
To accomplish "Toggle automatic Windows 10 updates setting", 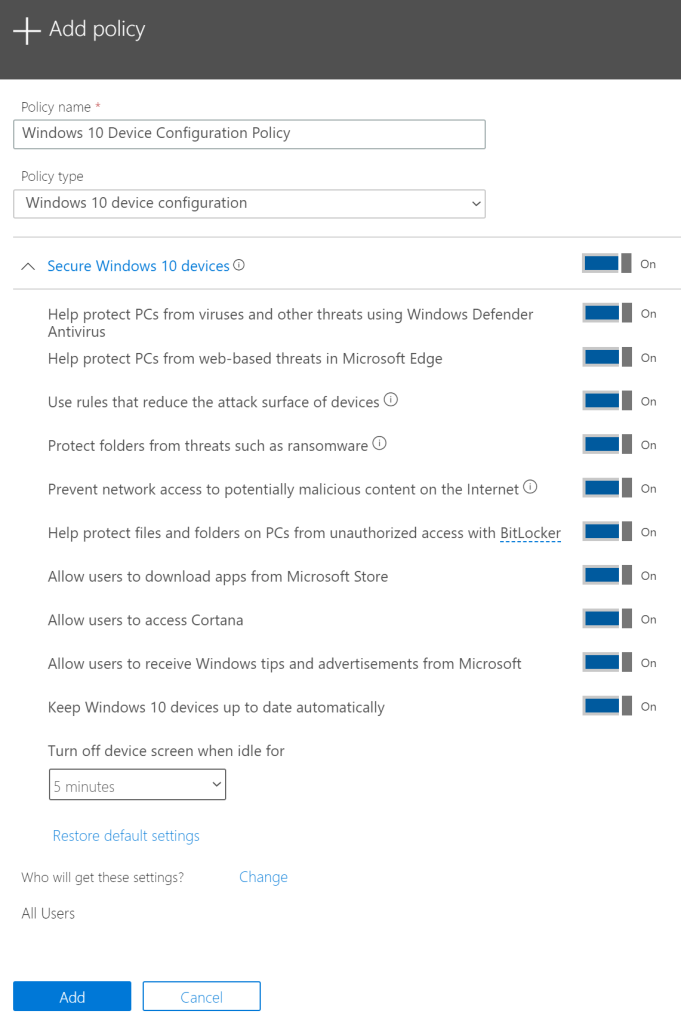I will (607, 707).
